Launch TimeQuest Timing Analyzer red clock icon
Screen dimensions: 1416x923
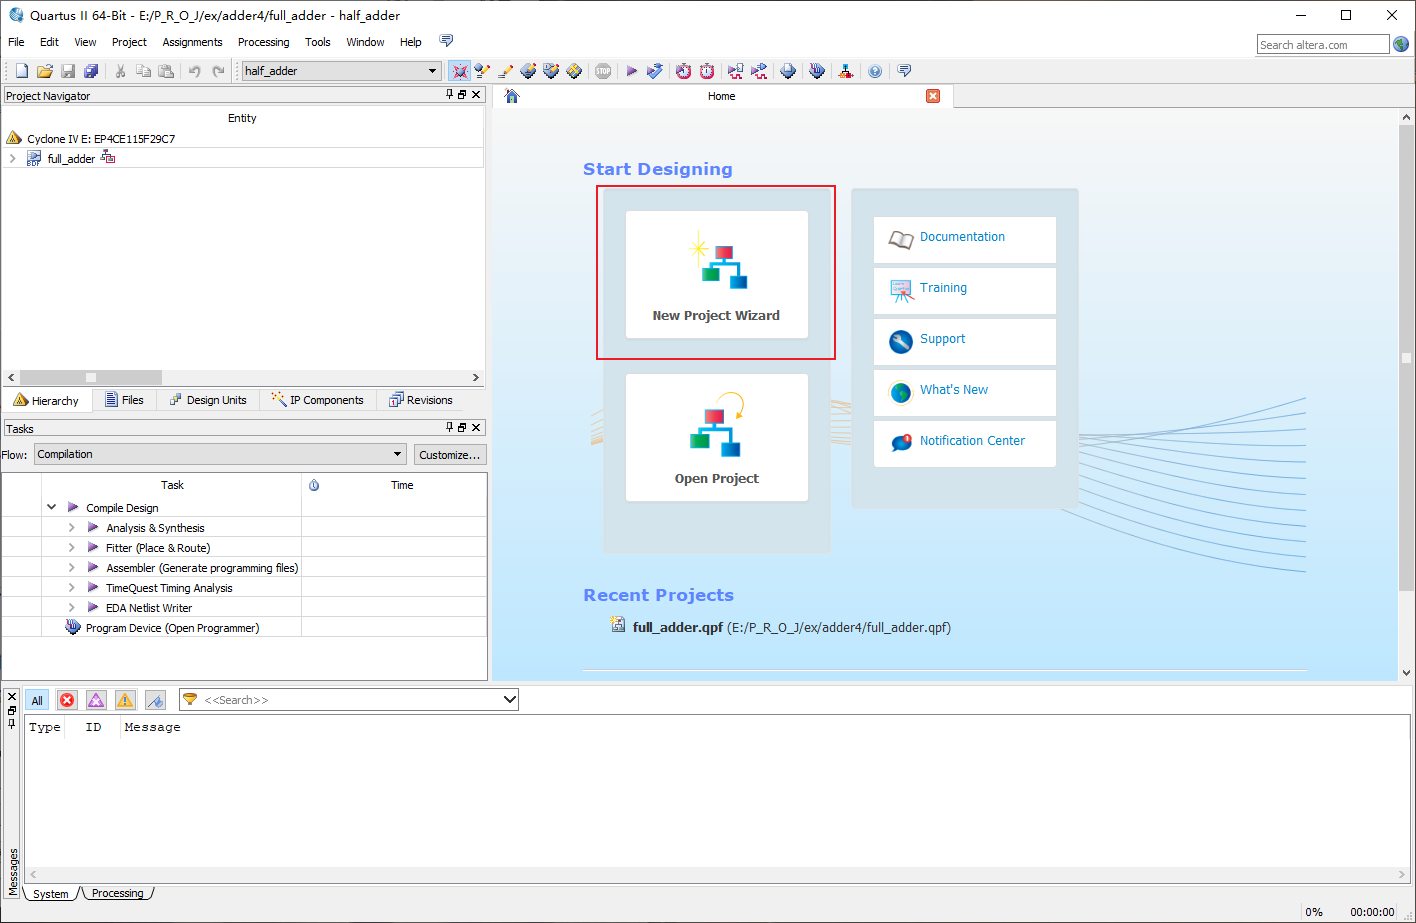click(x=683, y=71)
